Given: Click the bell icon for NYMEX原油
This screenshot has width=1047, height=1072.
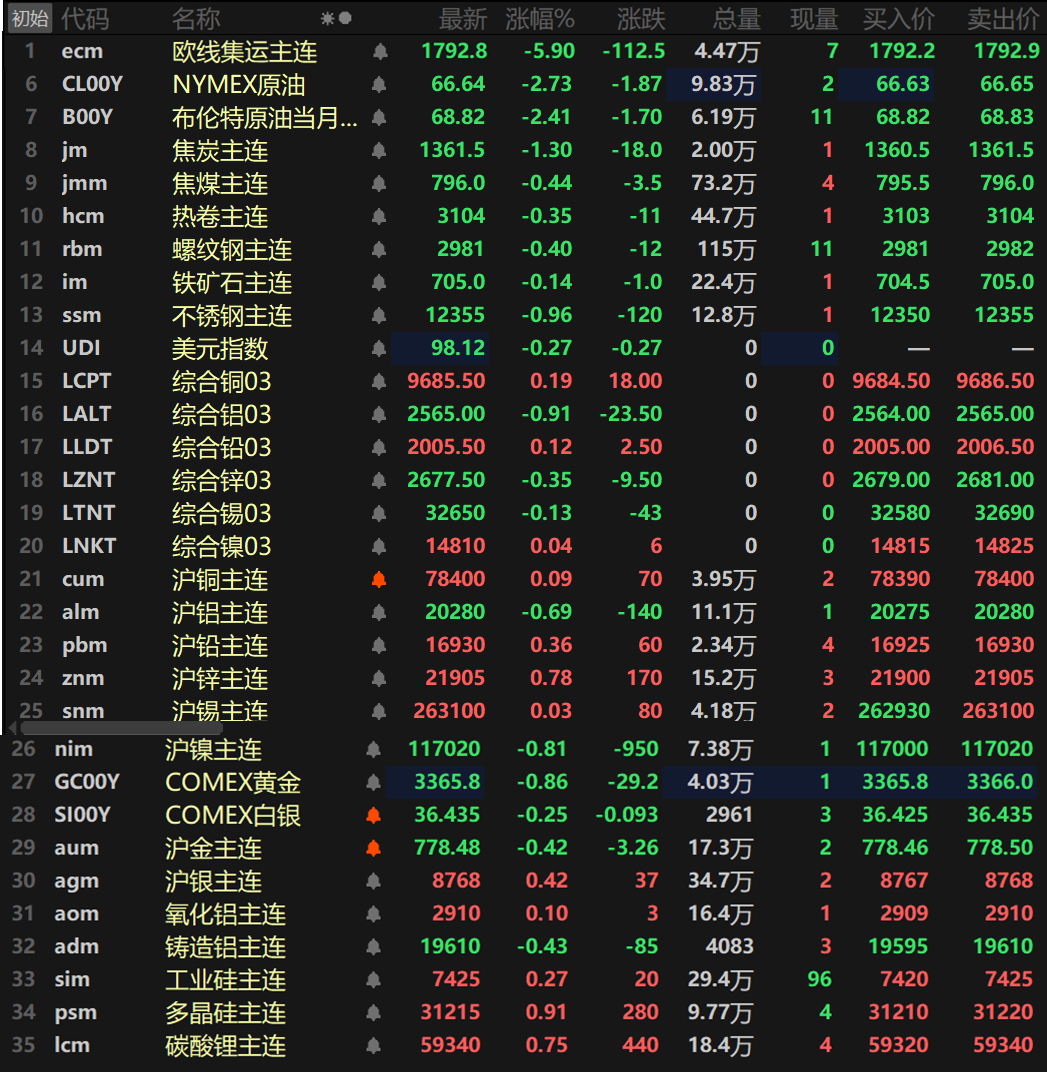Looking at the screenshot, I should (x=379, y=85).
